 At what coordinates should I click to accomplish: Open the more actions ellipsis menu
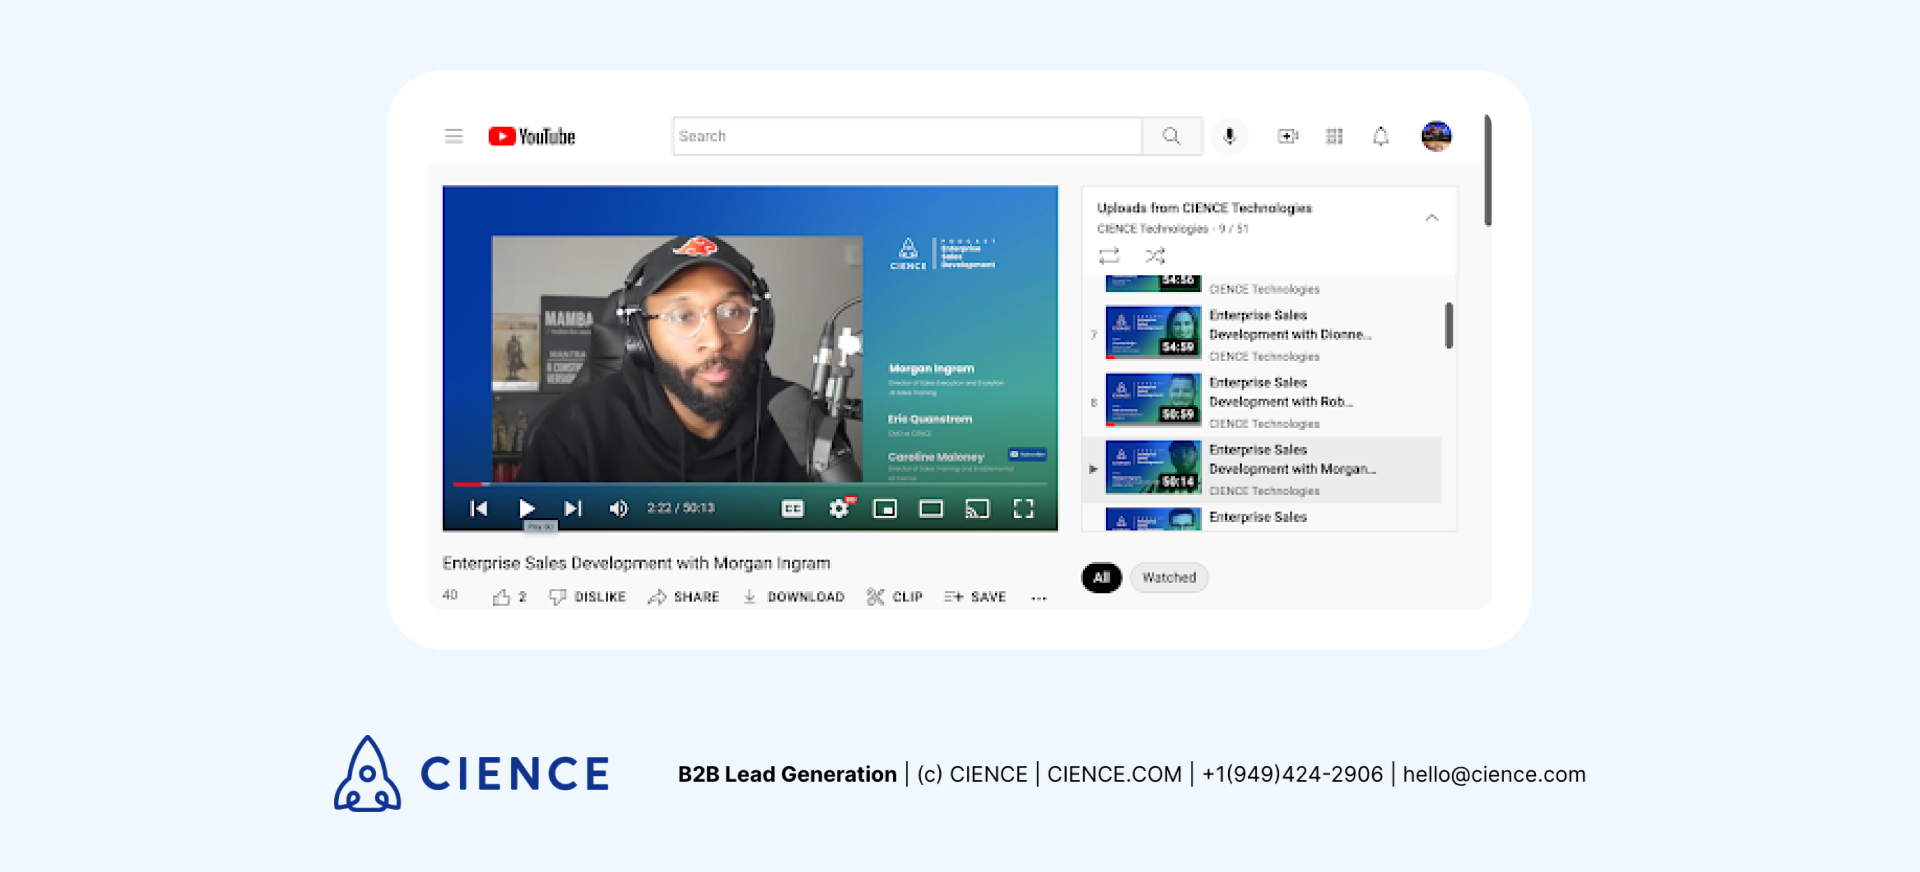[1039, 598]
